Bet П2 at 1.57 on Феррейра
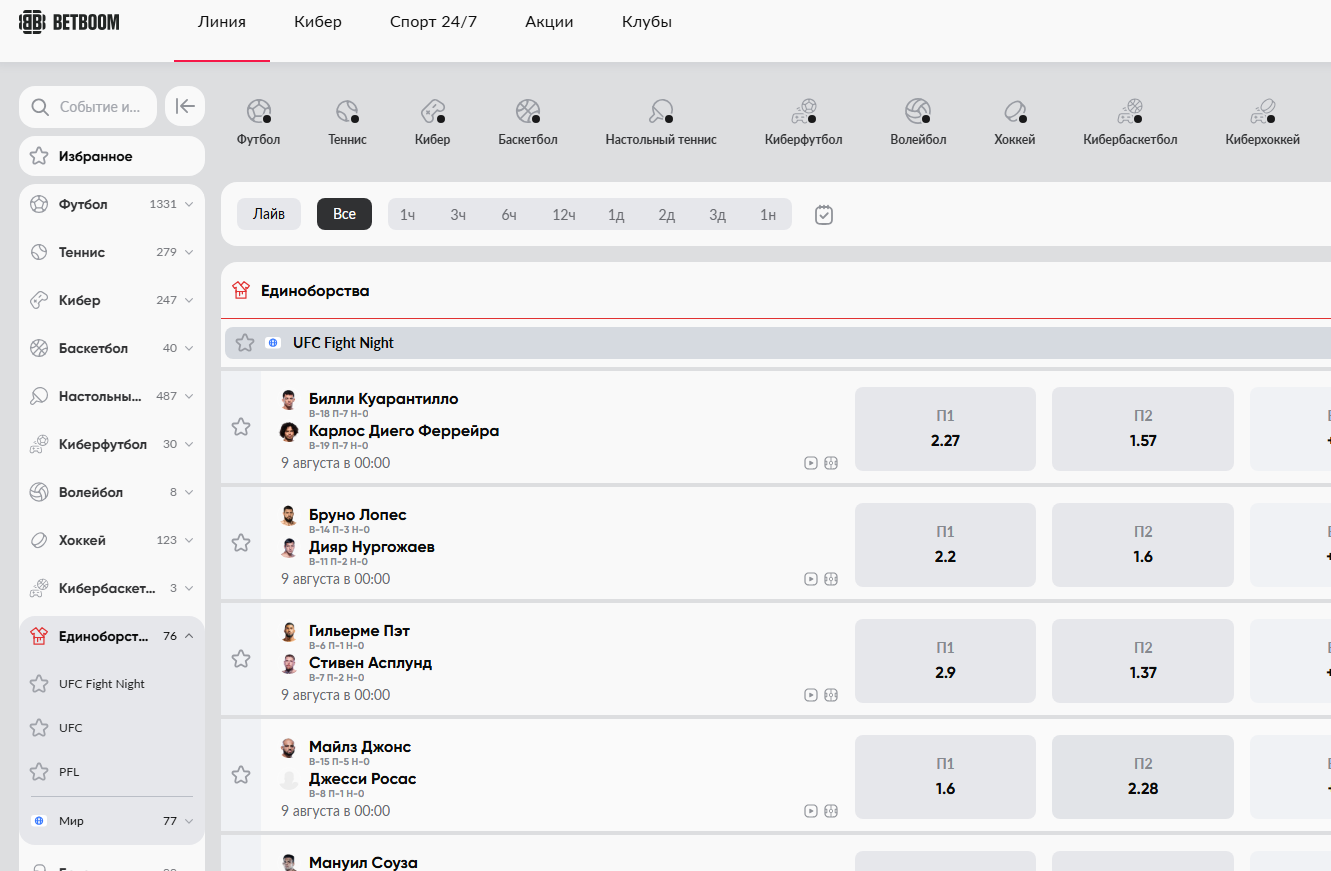The image size is (1331, 871). pos(1143,429)
